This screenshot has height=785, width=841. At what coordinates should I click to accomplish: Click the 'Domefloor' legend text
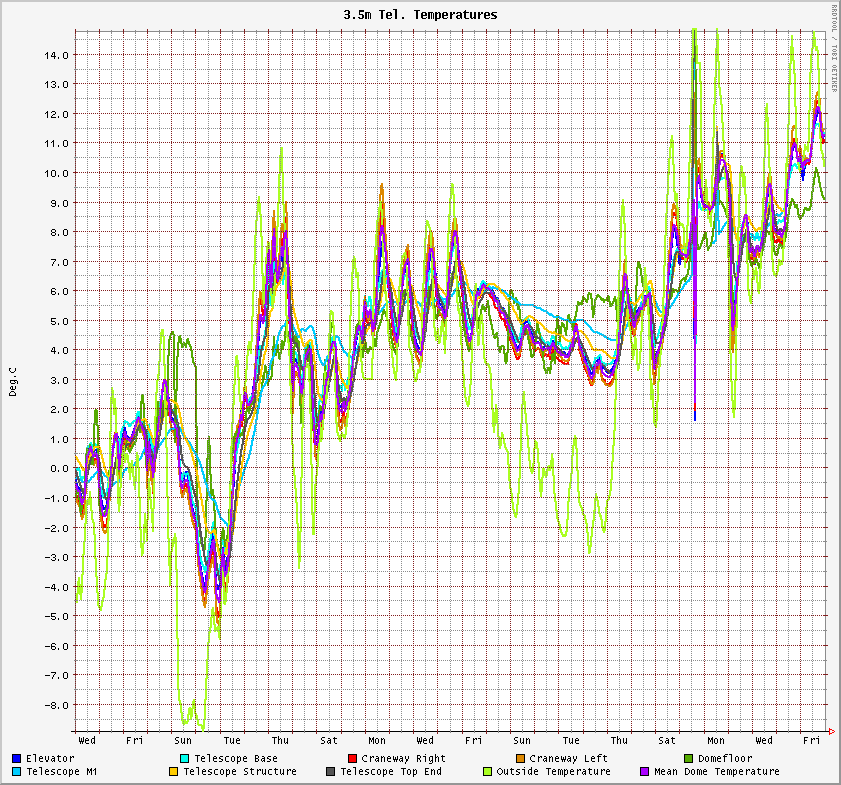(725, 759)
